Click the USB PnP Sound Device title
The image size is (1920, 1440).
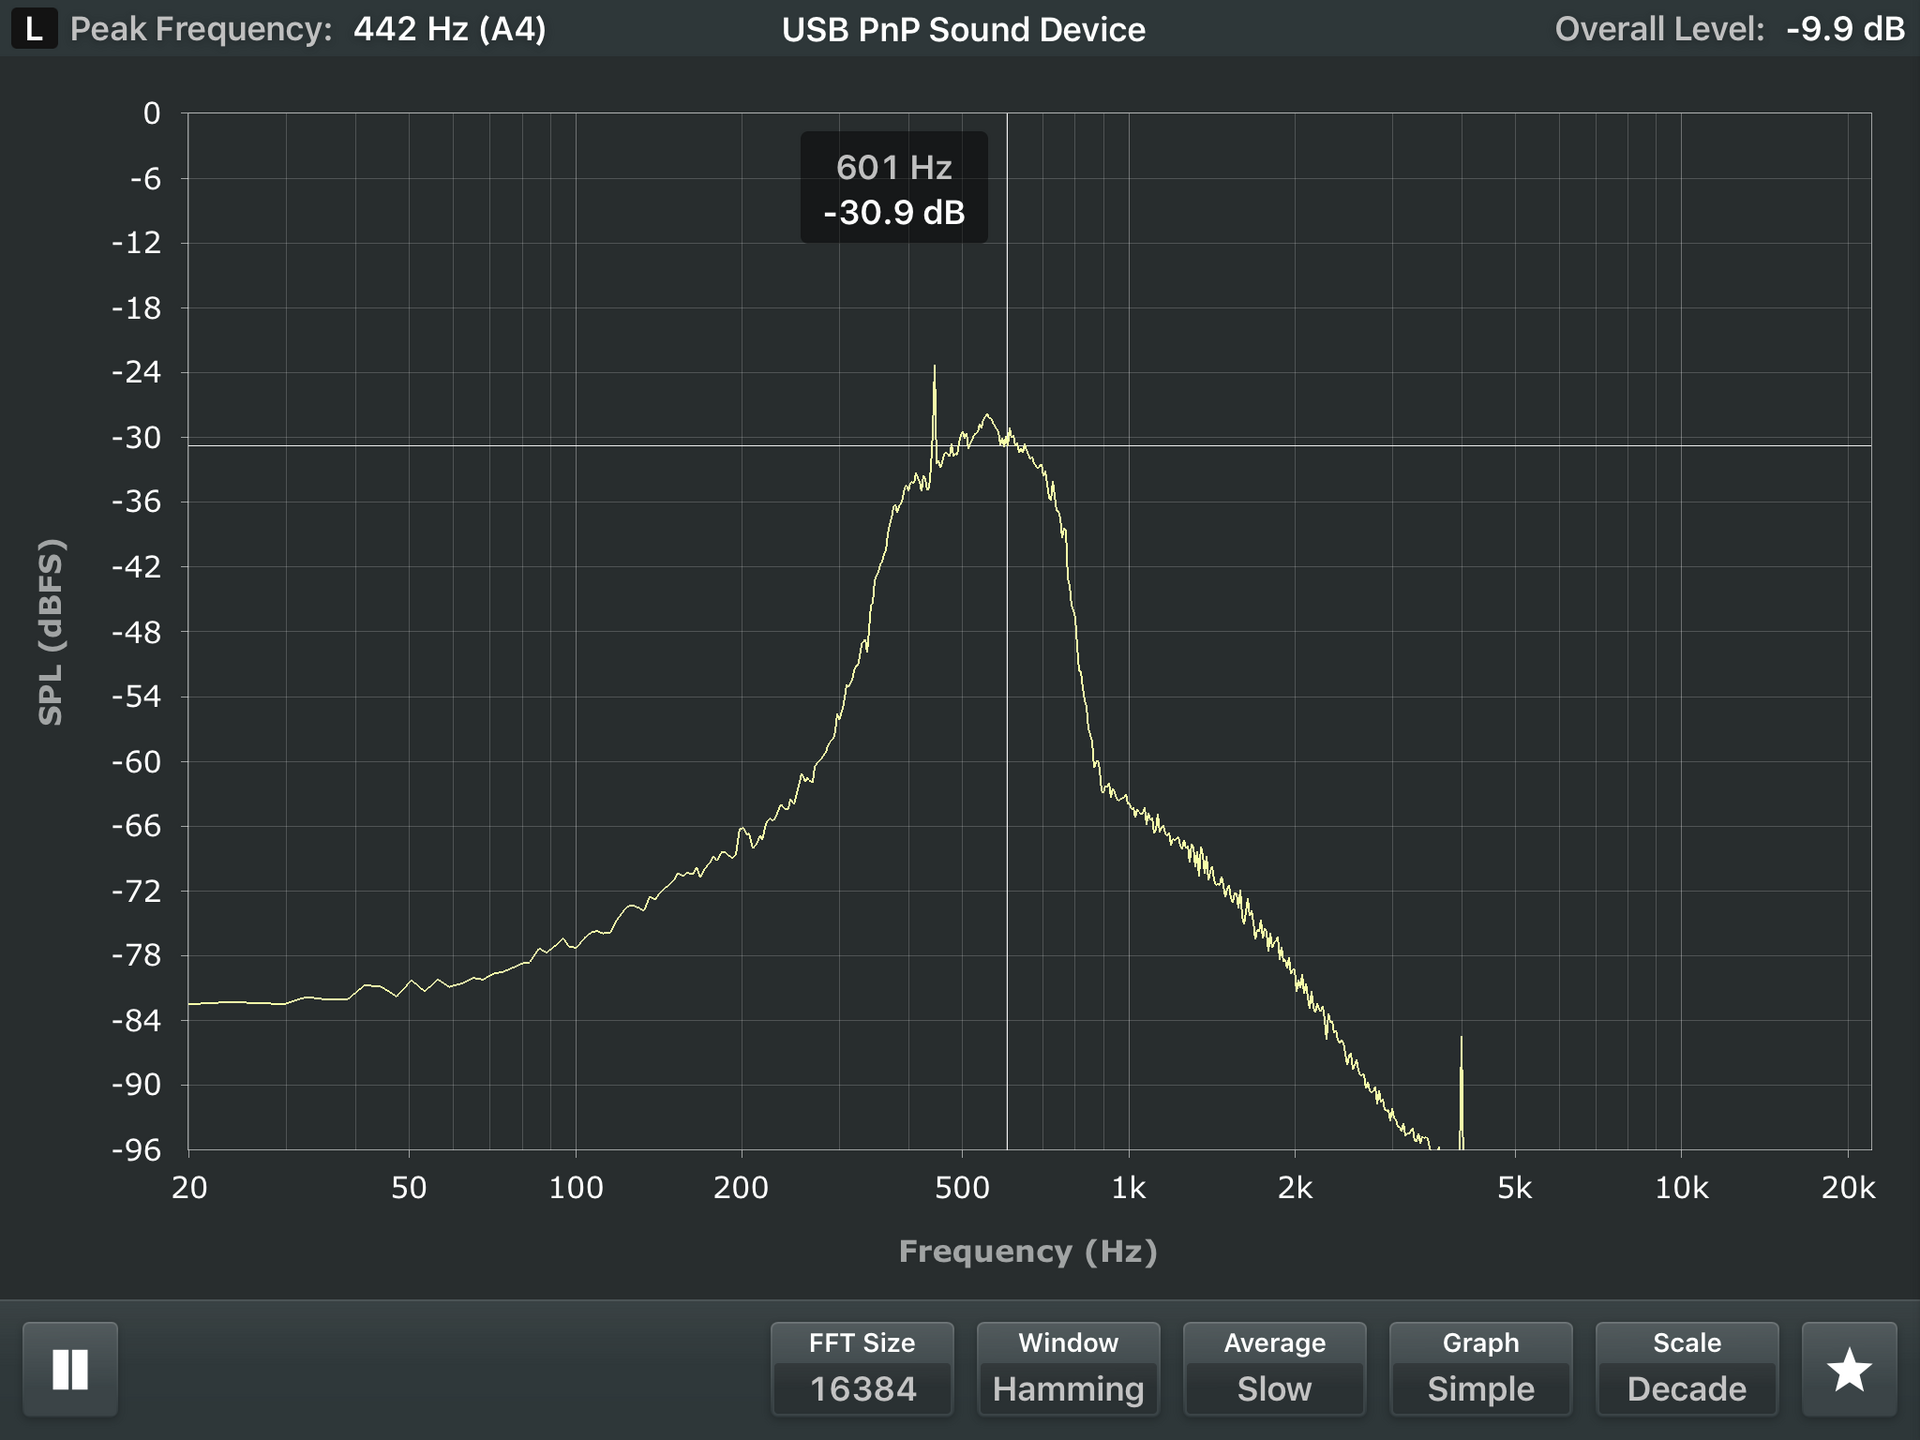click(x=963, y=29)
